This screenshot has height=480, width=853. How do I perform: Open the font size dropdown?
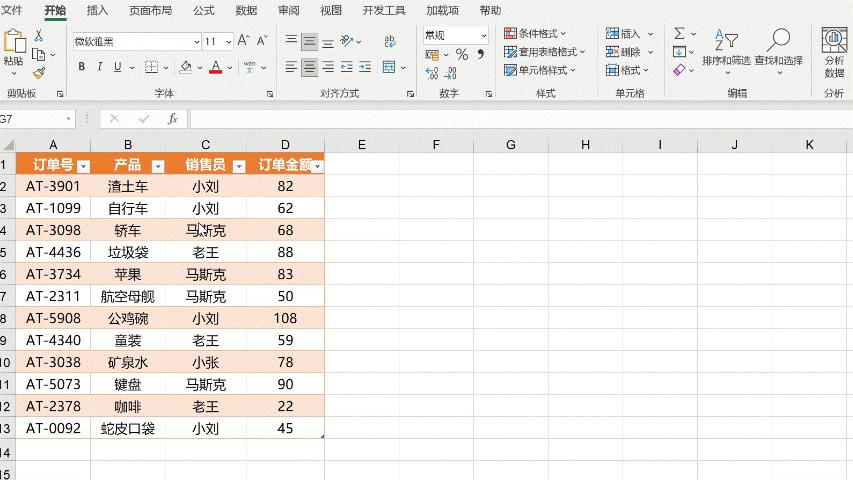click(x=228, y=41)
